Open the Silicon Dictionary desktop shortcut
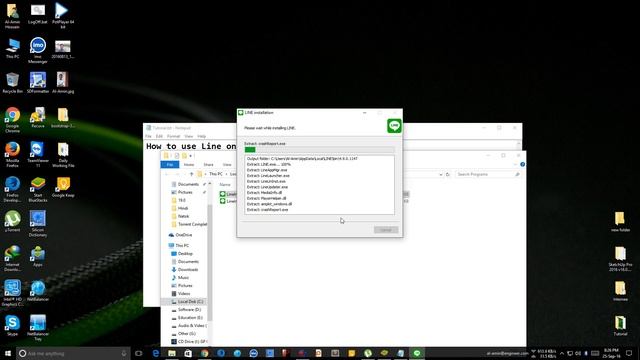This screenshot has width=640, height=360. tap(38, 224)
